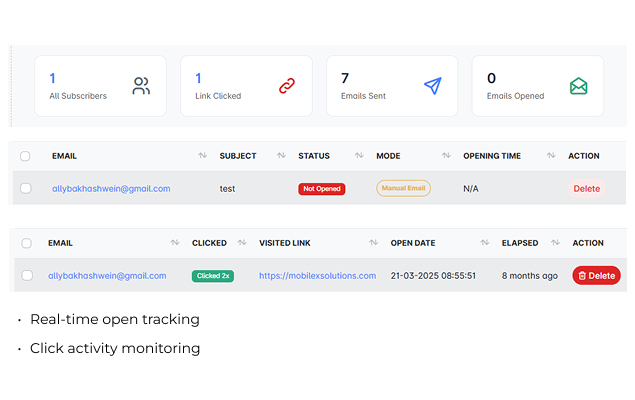
Task: Click the red Link Clicked chain icon
Action: click(287, 86)
